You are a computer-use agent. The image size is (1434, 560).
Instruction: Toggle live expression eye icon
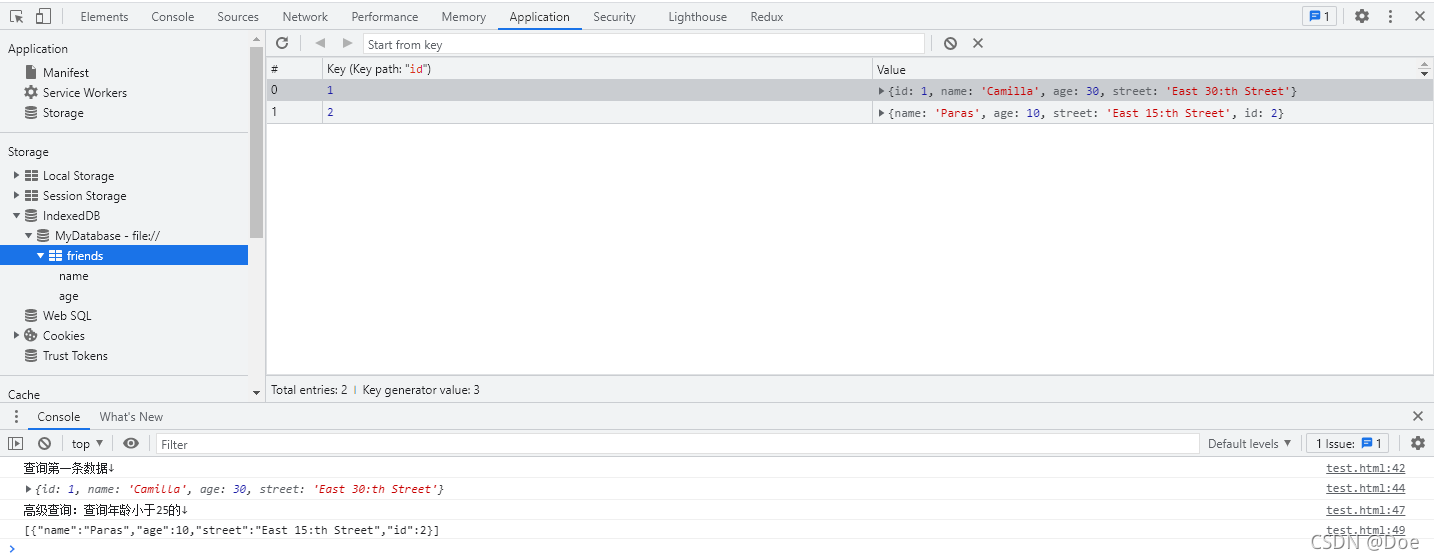pyautogui.click(x=131, y=443)
